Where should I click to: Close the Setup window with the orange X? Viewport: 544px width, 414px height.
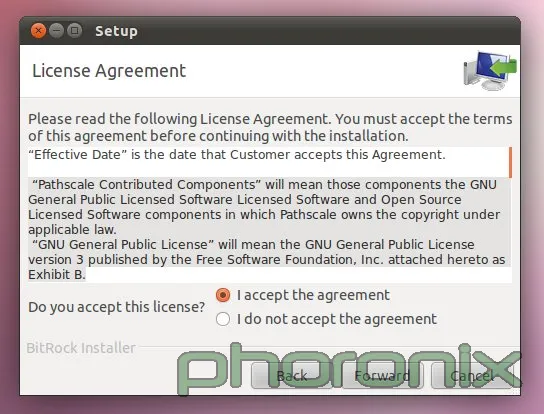(x=38, y=31)
